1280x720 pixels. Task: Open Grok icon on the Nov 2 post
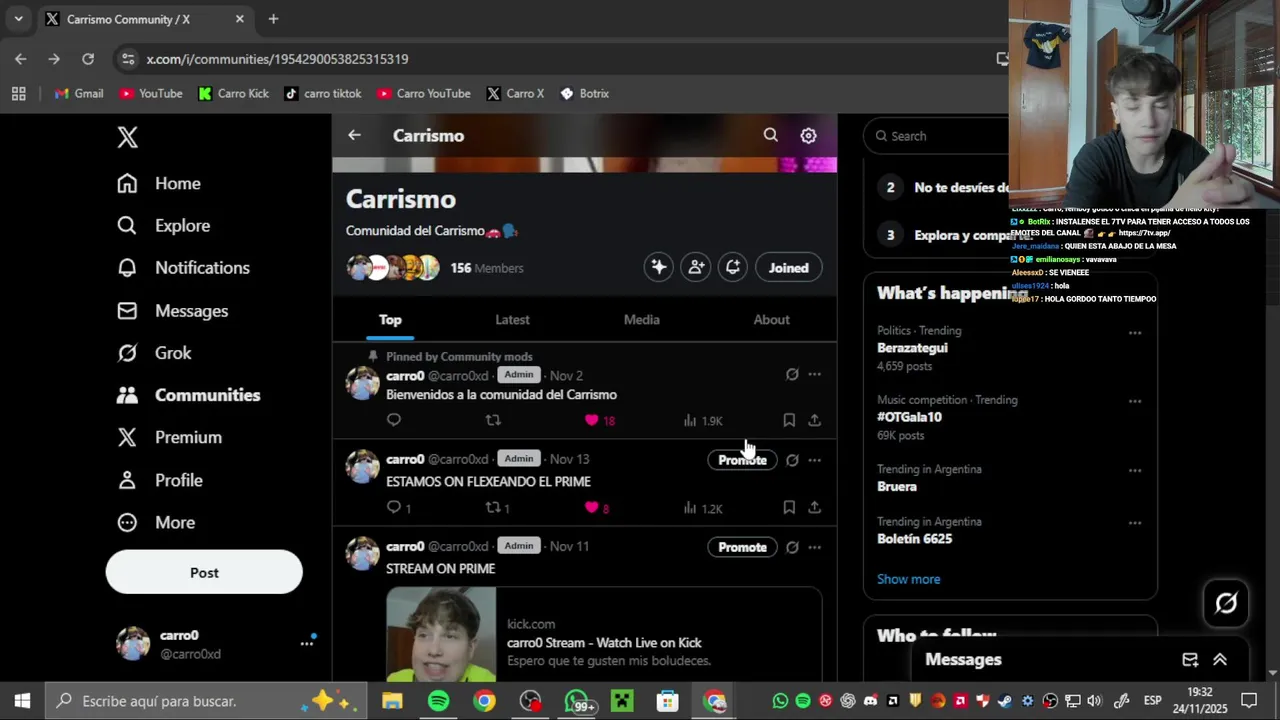[792, 374]
